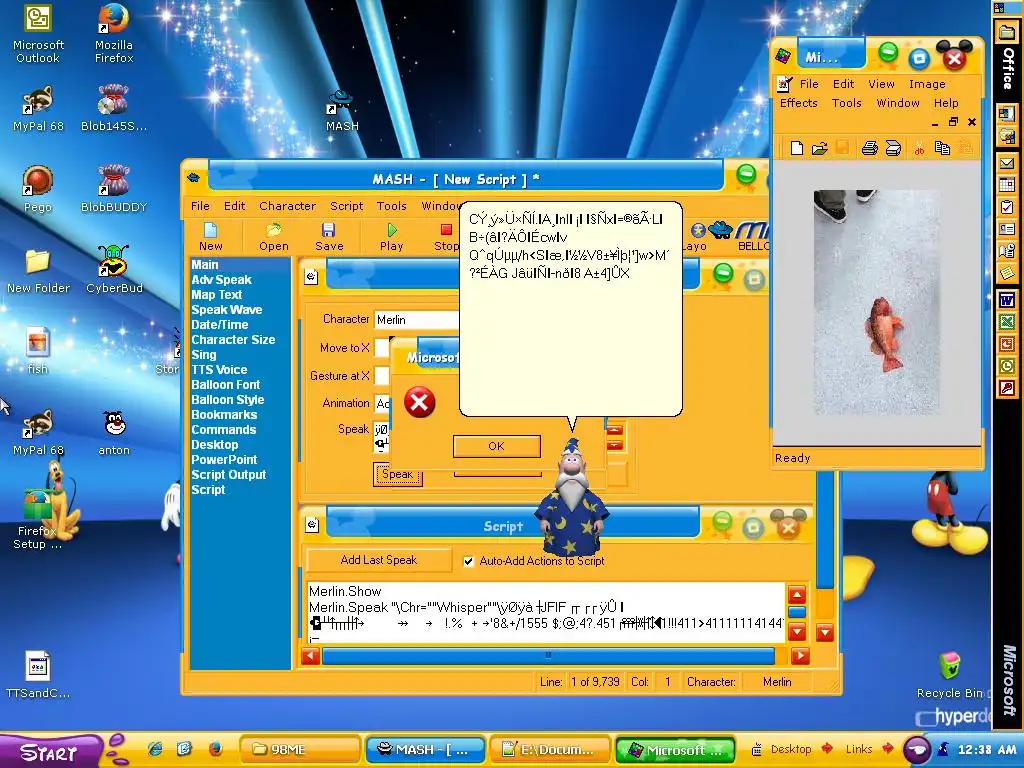Screen dimensions: 1024x768
Task: Click the envelope New Message icon on Office bar
Action: 1006,163
